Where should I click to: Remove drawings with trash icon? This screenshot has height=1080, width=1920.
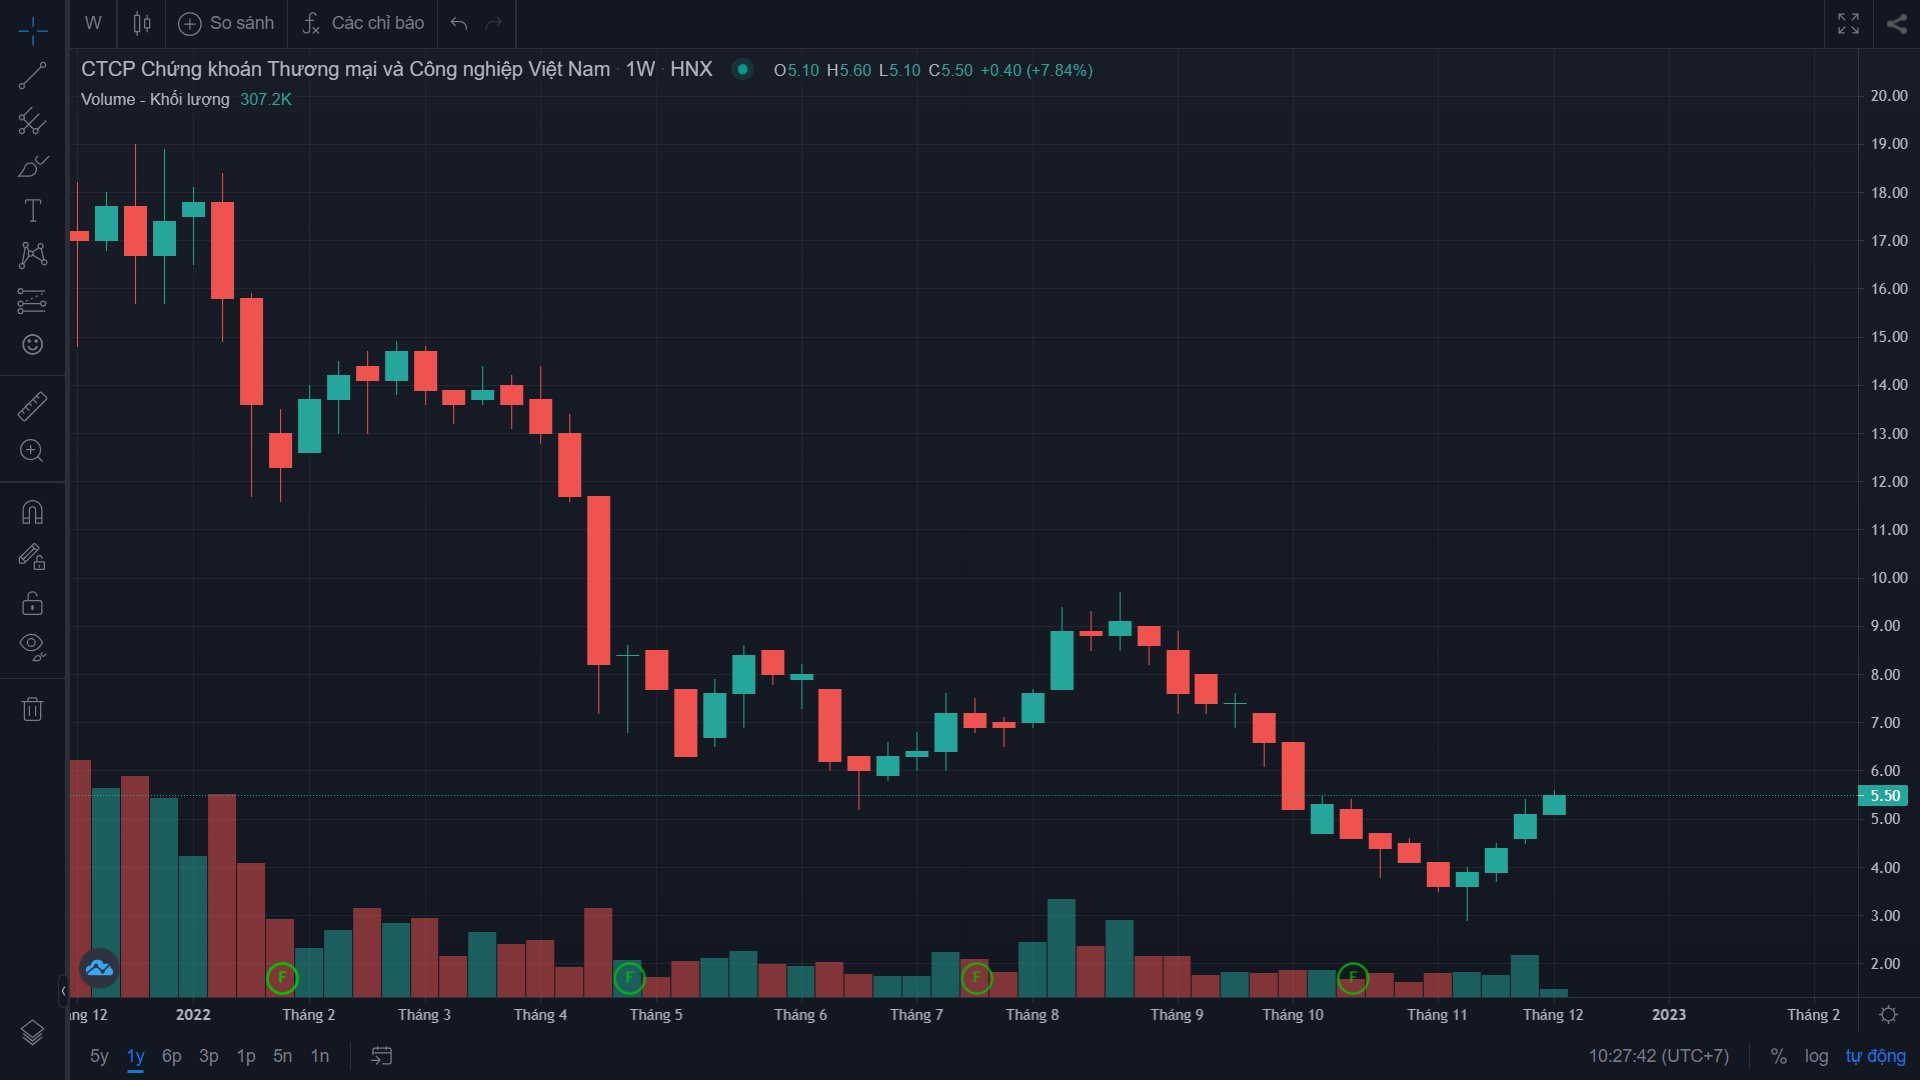[32, 709]
